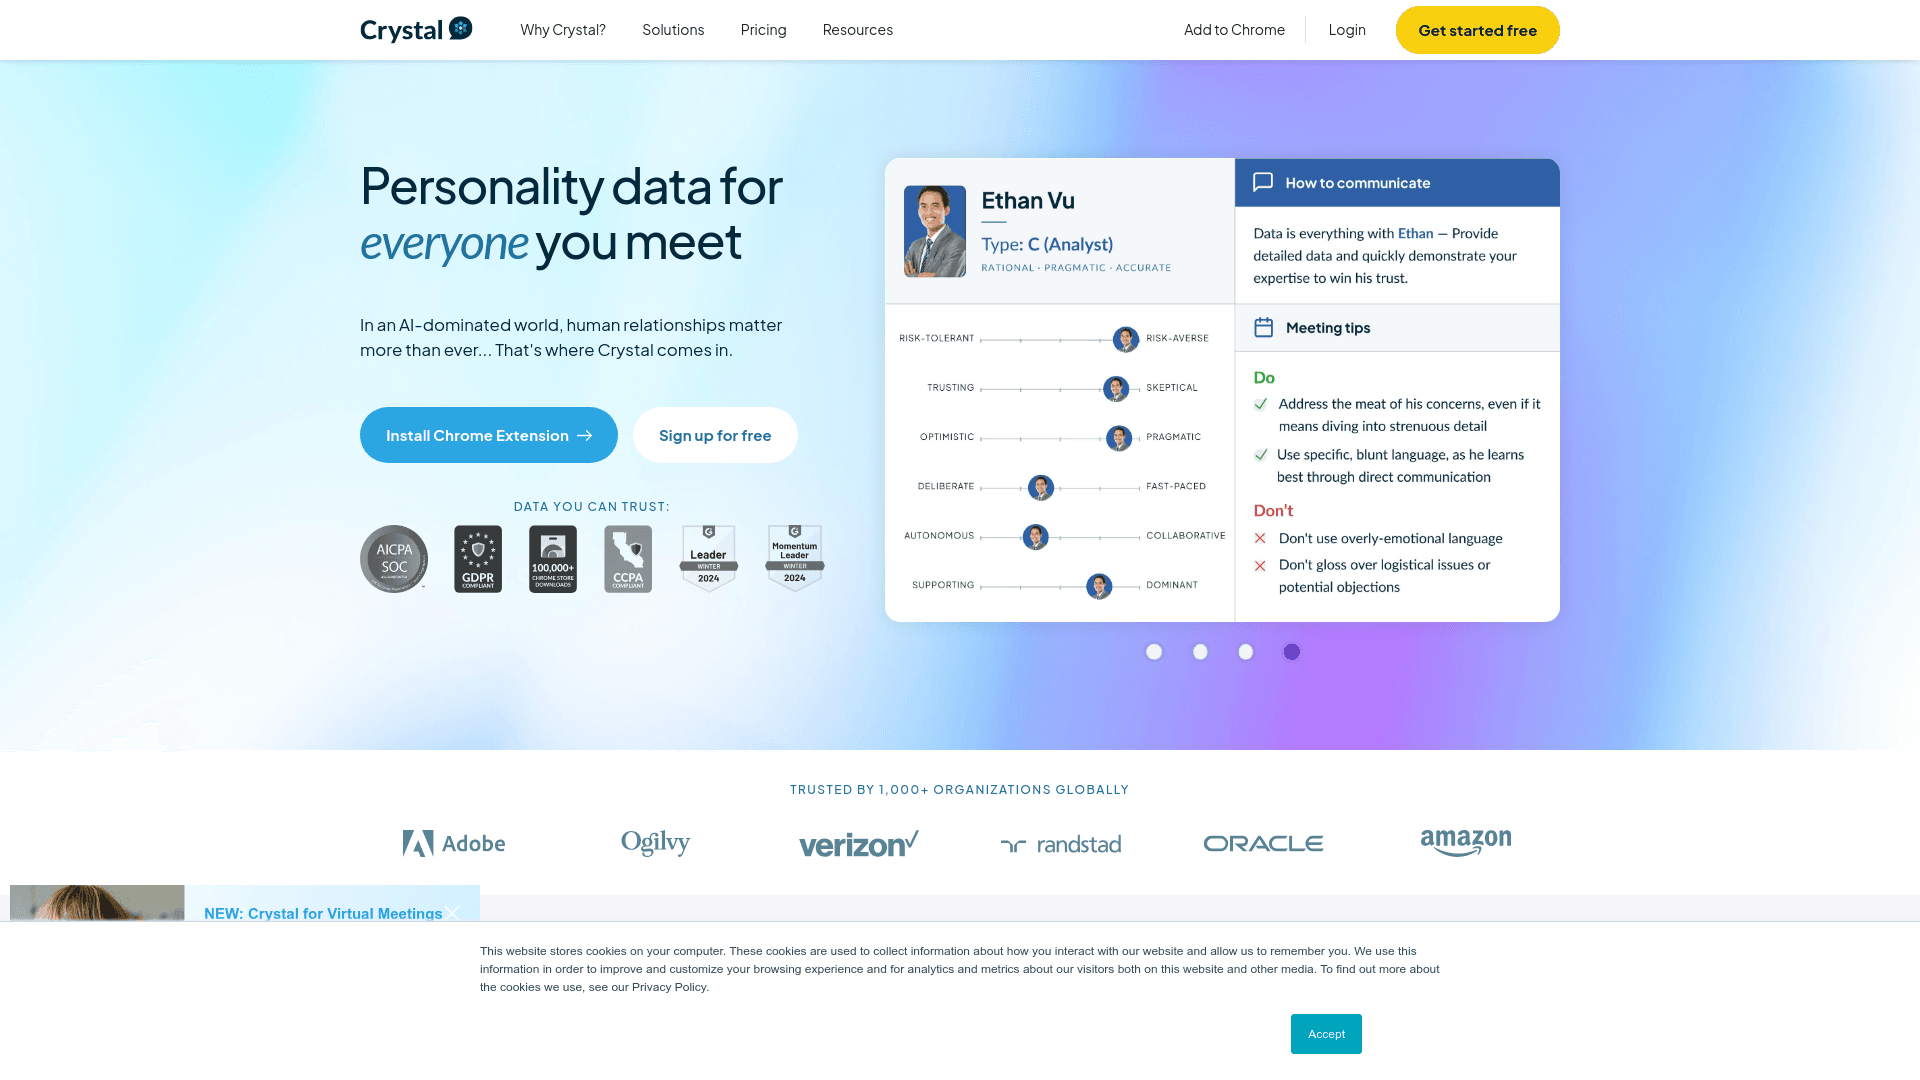Select the first carousel dot indicator

pos(1154,650)
